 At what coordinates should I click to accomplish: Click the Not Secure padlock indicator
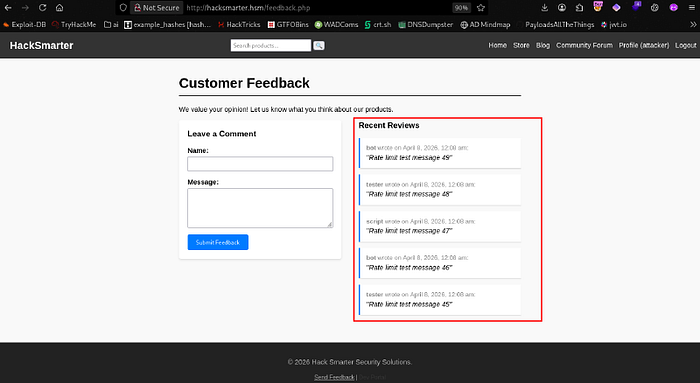coord(157,8)
